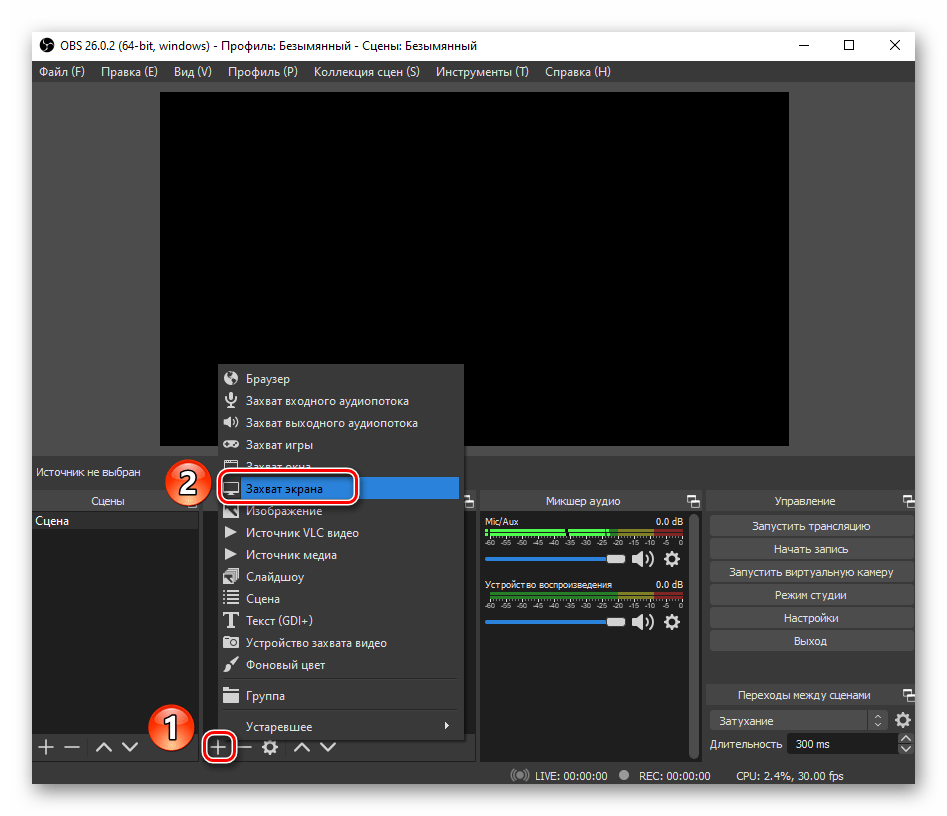Click the Источник не выбран label
The width and height of the screenshot is (947, 816).
[88, 472]
